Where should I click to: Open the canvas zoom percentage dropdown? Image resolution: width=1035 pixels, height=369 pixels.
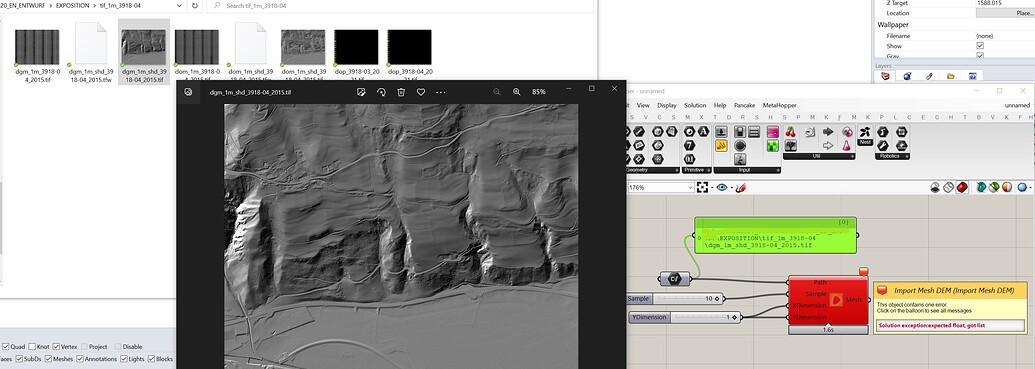pyautogui.click(x=690, y=187)
